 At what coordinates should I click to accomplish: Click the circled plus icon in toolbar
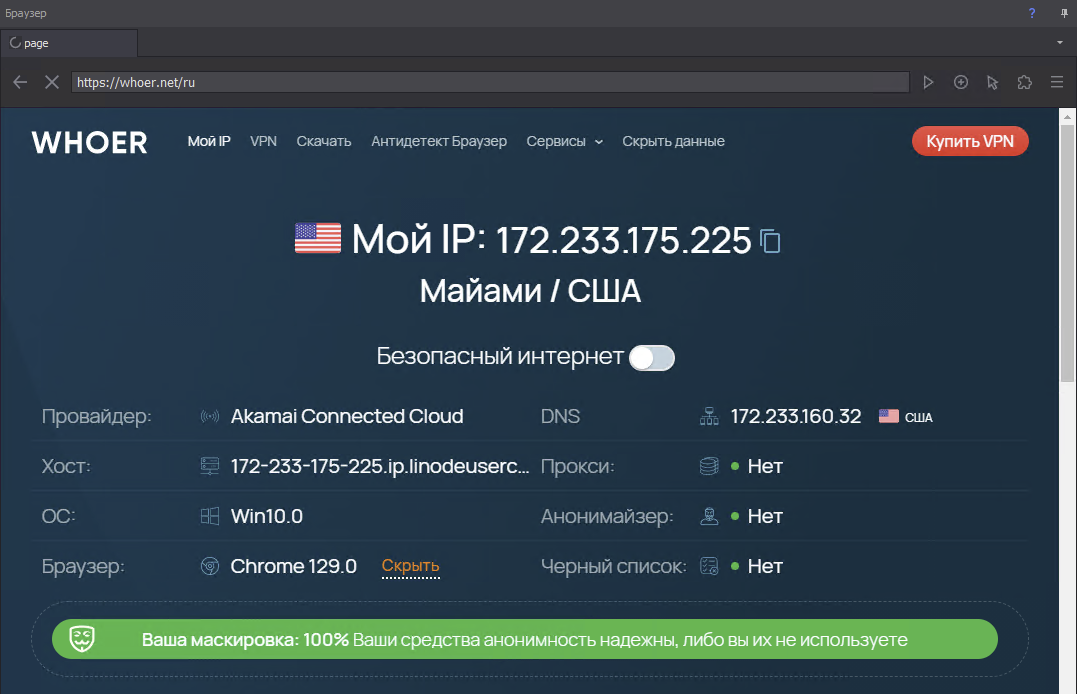click(x=961, y=82)
